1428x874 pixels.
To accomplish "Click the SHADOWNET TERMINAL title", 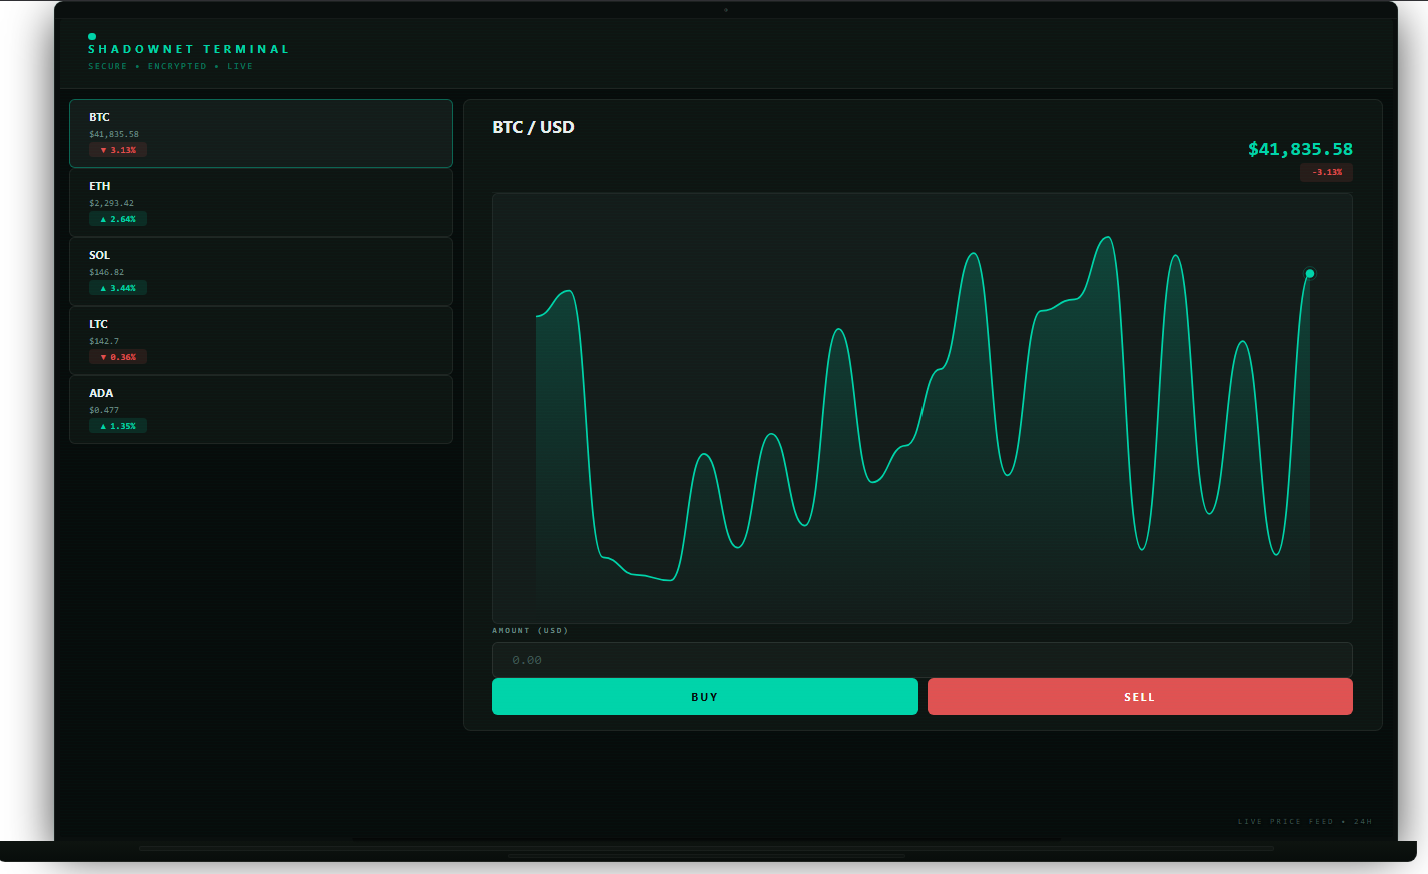I will [x=189, y=49].
